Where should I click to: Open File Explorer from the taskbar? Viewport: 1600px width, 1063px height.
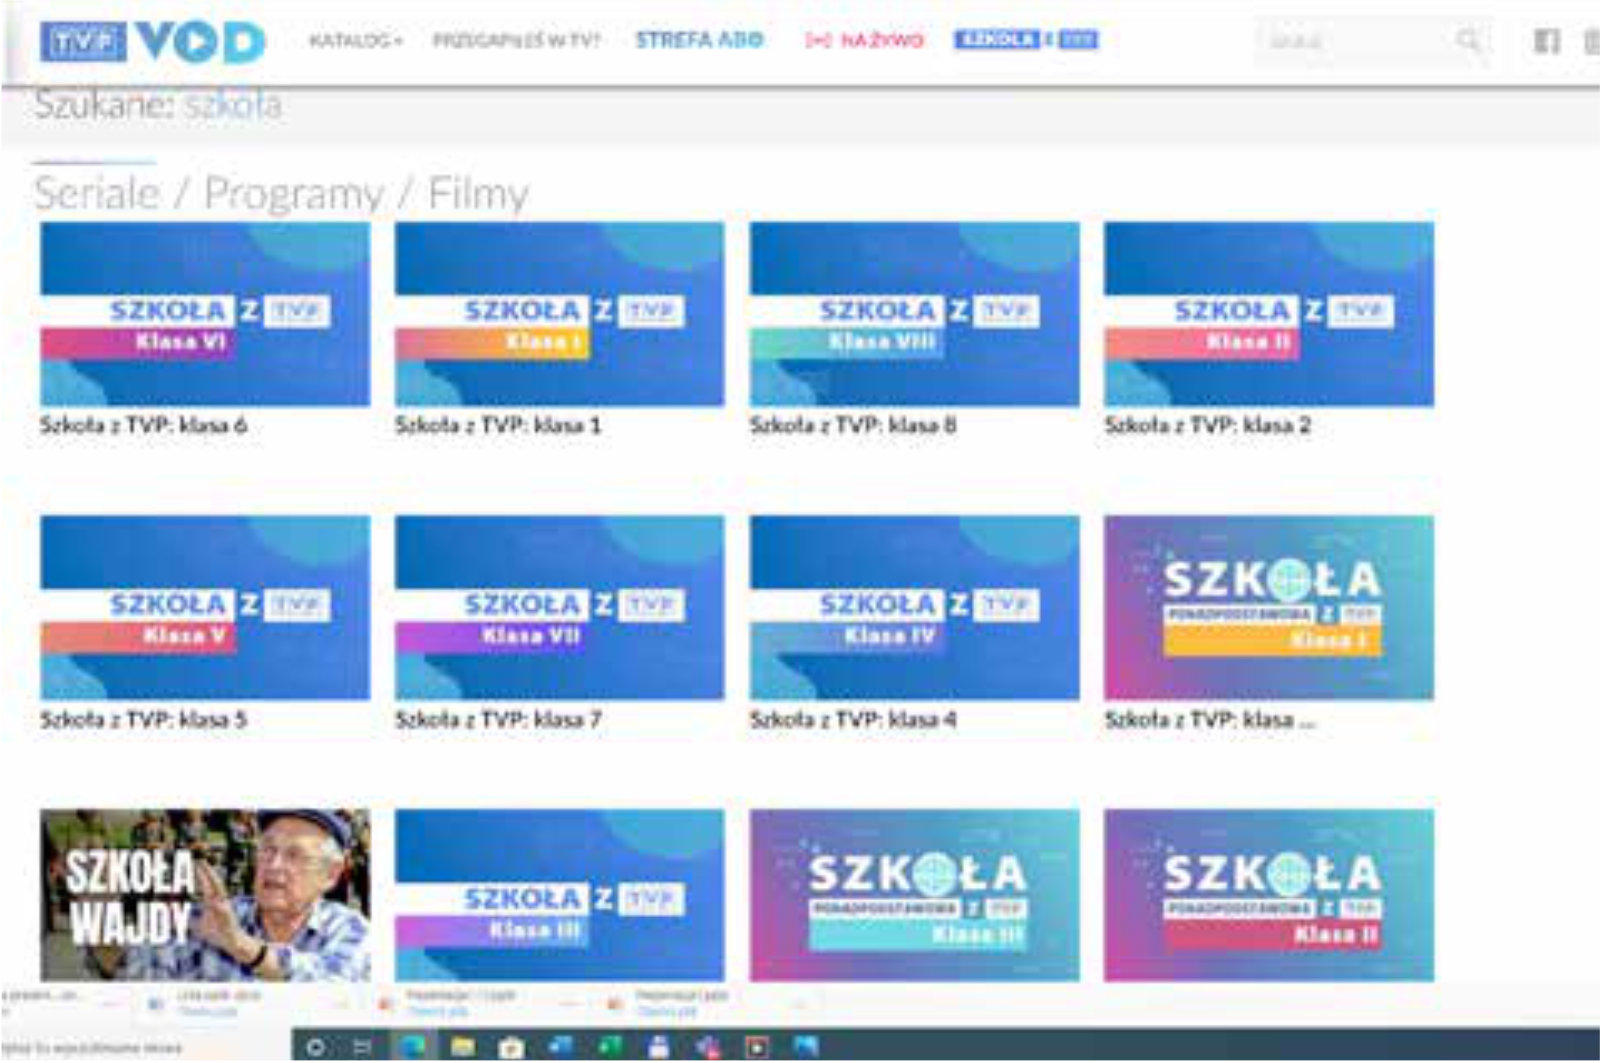(462, 1046)
